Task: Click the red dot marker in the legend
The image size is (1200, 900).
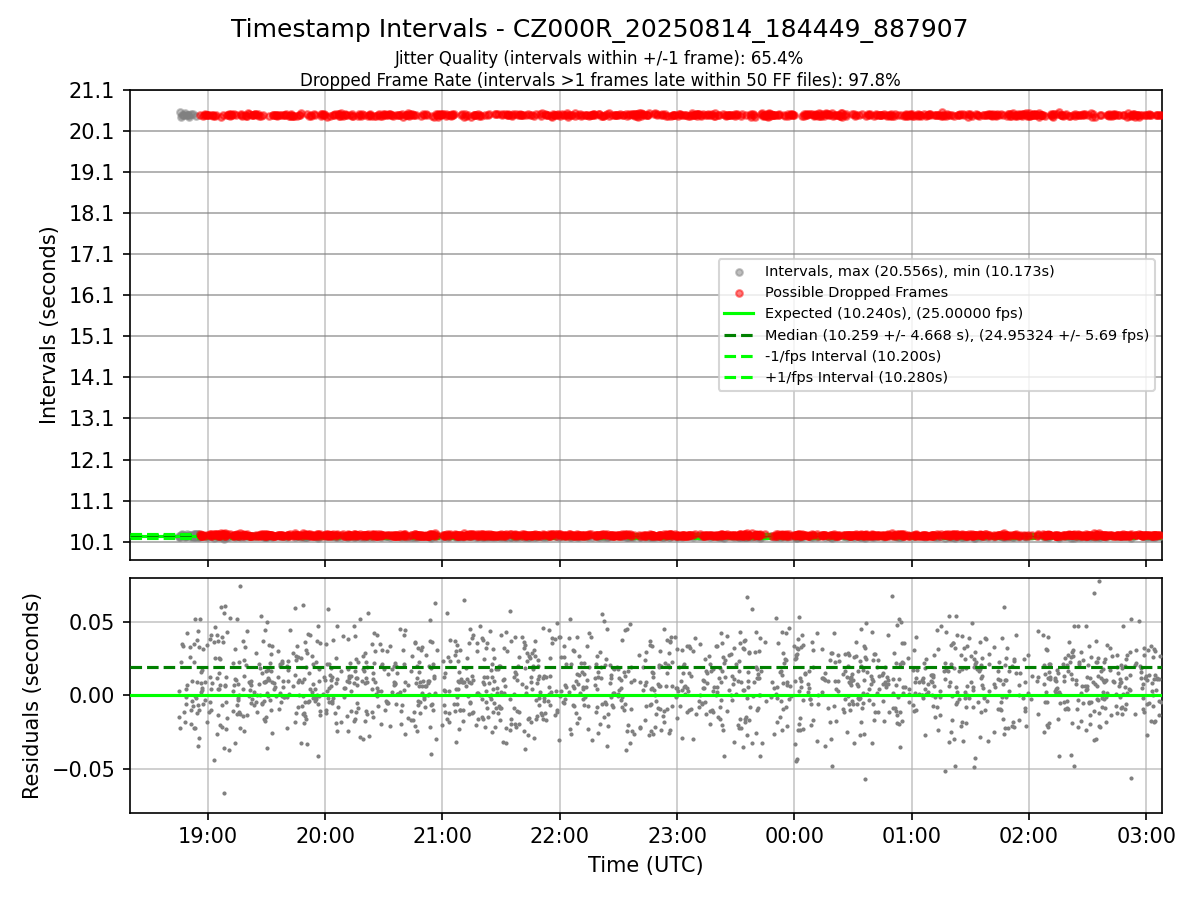Action: click(739, 293)
